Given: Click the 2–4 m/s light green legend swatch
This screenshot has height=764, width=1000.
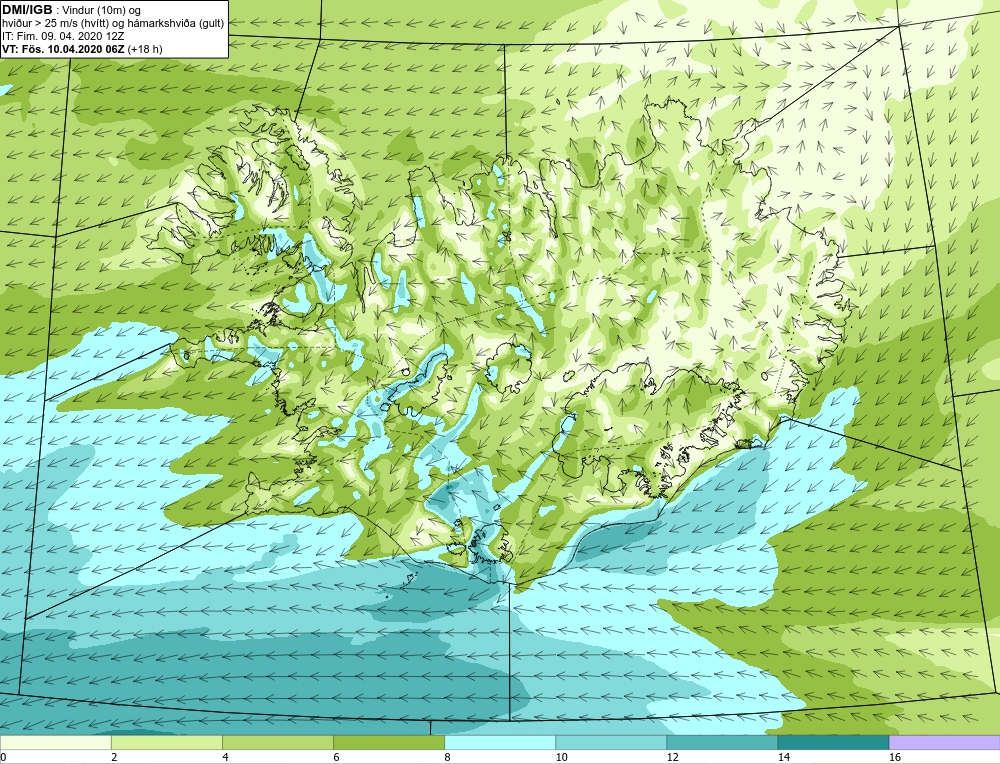Looking at the screenshot, I should (166, 742).
